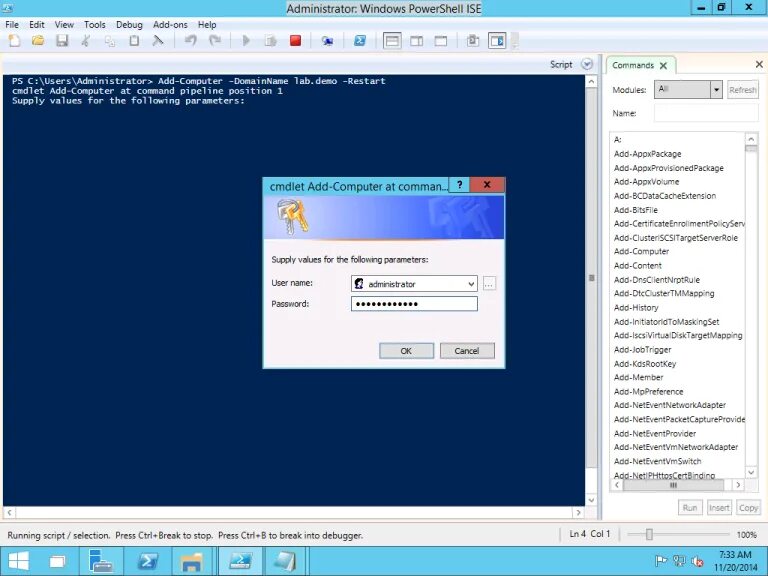The width and height of the screenshot is (768, 576).
Task: Open the New Remote PowerShell Tab icon
Action: point(327,41)
